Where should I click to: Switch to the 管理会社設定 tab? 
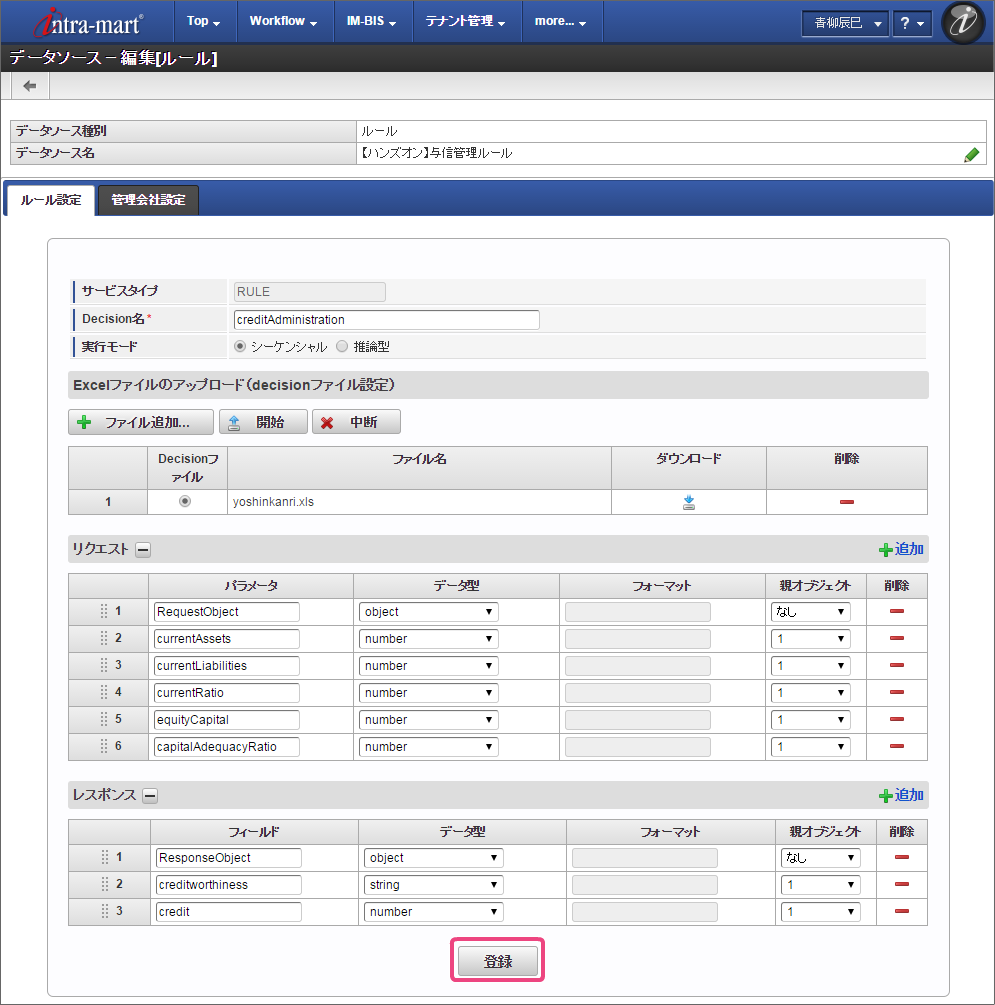(148, 200)
